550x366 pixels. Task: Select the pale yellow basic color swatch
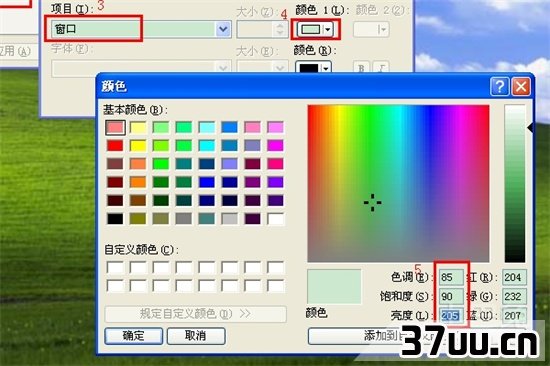[138, 127]
